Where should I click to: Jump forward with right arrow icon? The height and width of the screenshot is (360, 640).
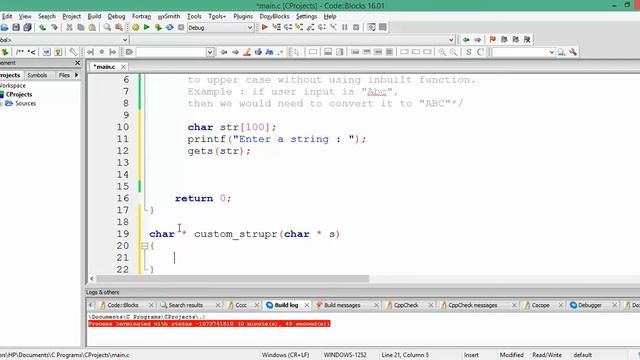click(x=478, y=40)
